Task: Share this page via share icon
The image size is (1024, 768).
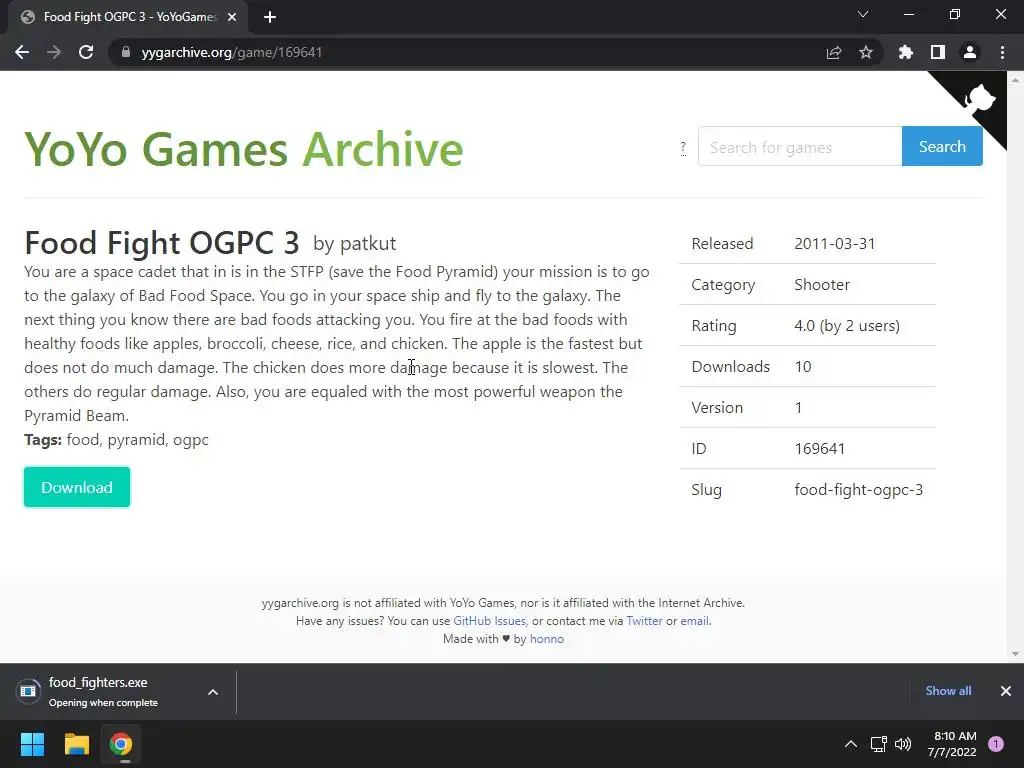Action: tap(834, 52)
